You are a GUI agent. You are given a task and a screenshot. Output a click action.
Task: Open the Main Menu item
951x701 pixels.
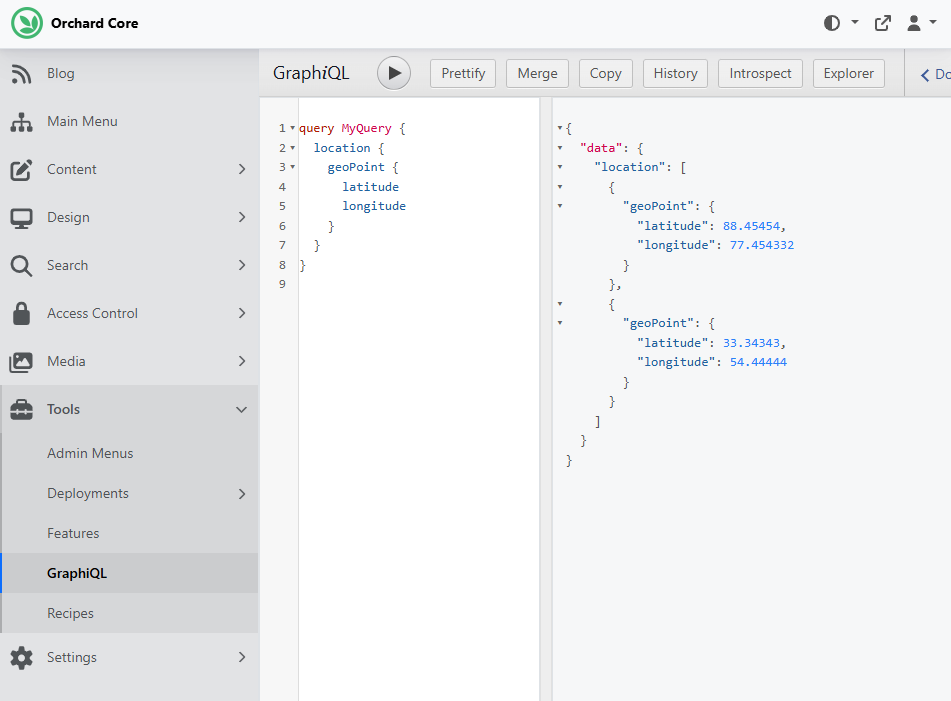point(82,121)
